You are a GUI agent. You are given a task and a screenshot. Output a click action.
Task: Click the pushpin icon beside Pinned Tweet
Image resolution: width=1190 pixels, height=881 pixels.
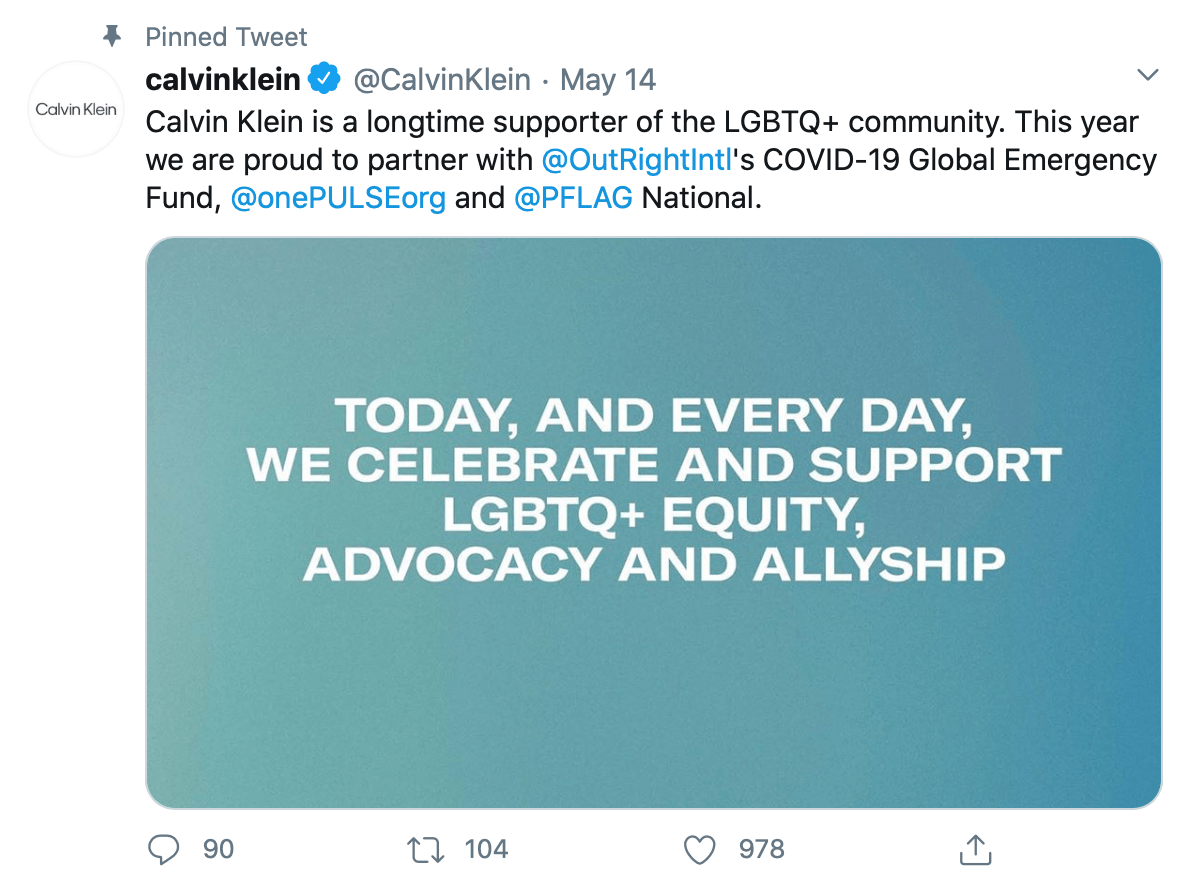pyautogui.click(x=112, y=36)
